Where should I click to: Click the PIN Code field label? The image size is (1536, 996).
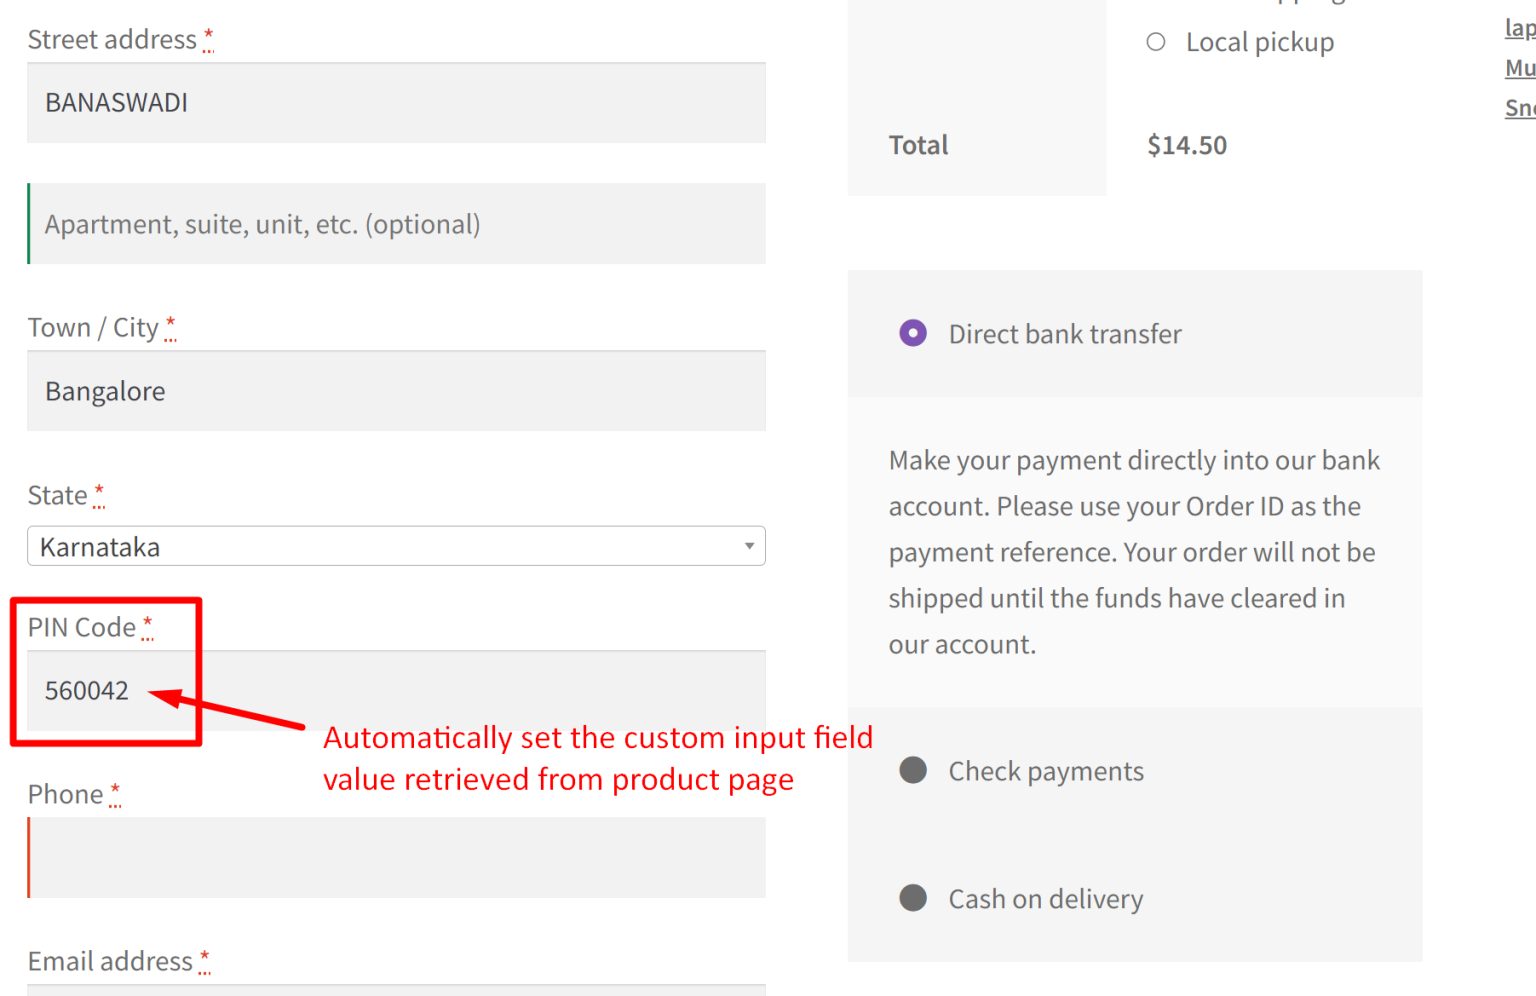(x=83, y=627)
